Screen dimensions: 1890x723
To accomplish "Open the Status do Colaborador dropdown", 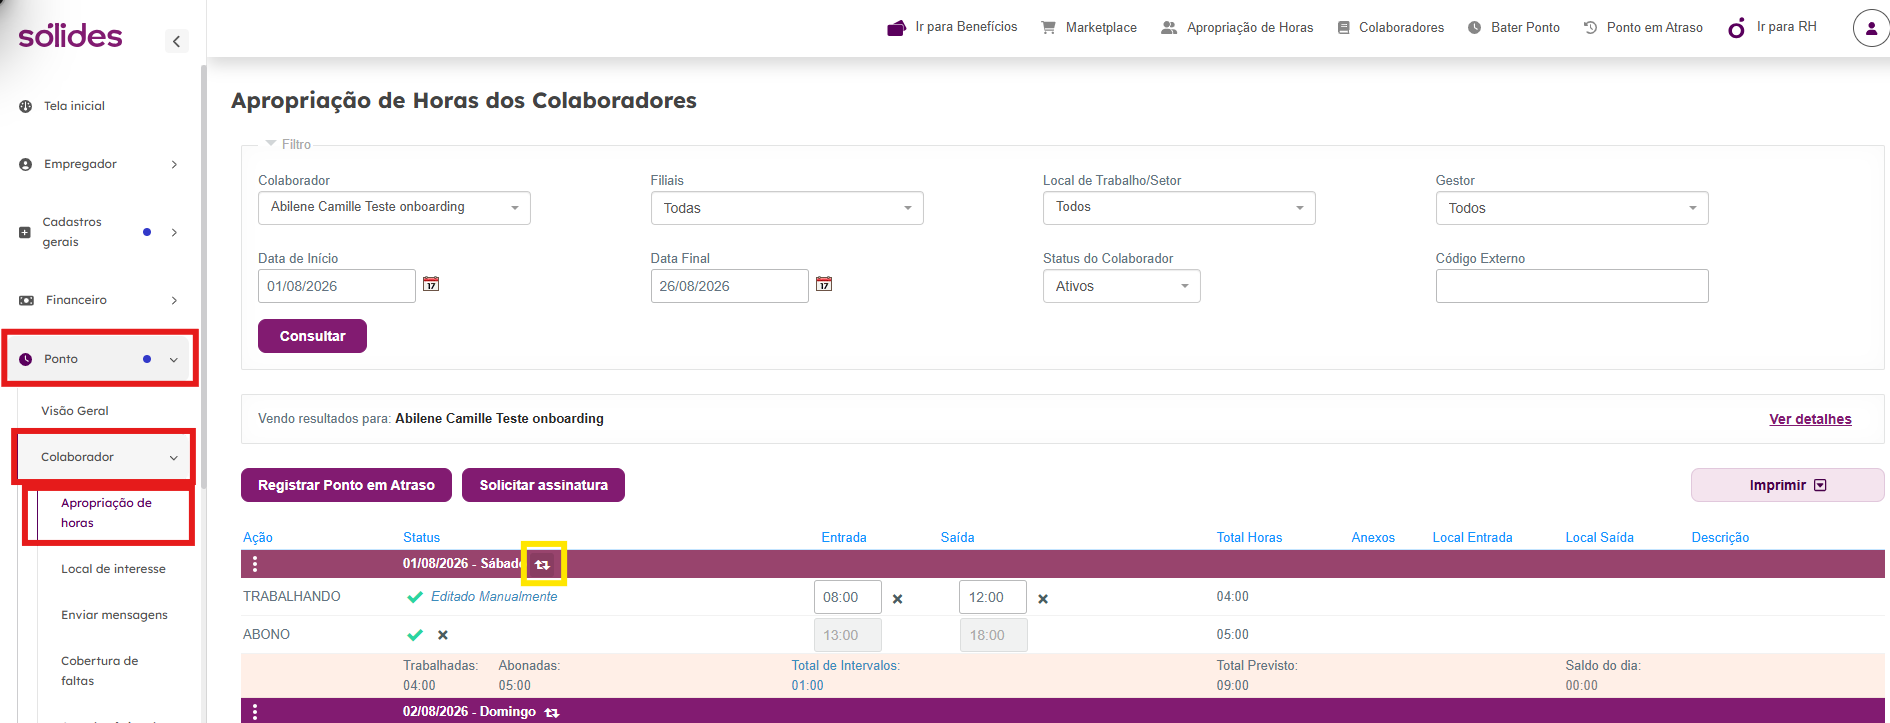I will click(x=1122, y=286).
